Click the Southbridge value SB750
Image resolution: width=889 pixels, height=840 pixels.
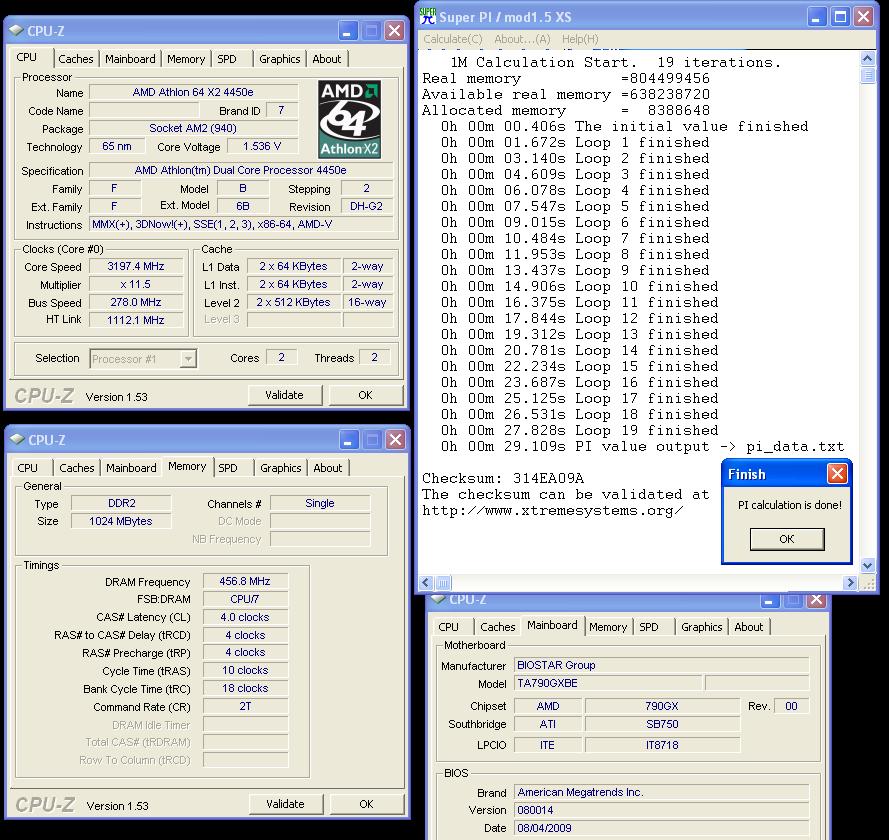(x=662, y=724)
